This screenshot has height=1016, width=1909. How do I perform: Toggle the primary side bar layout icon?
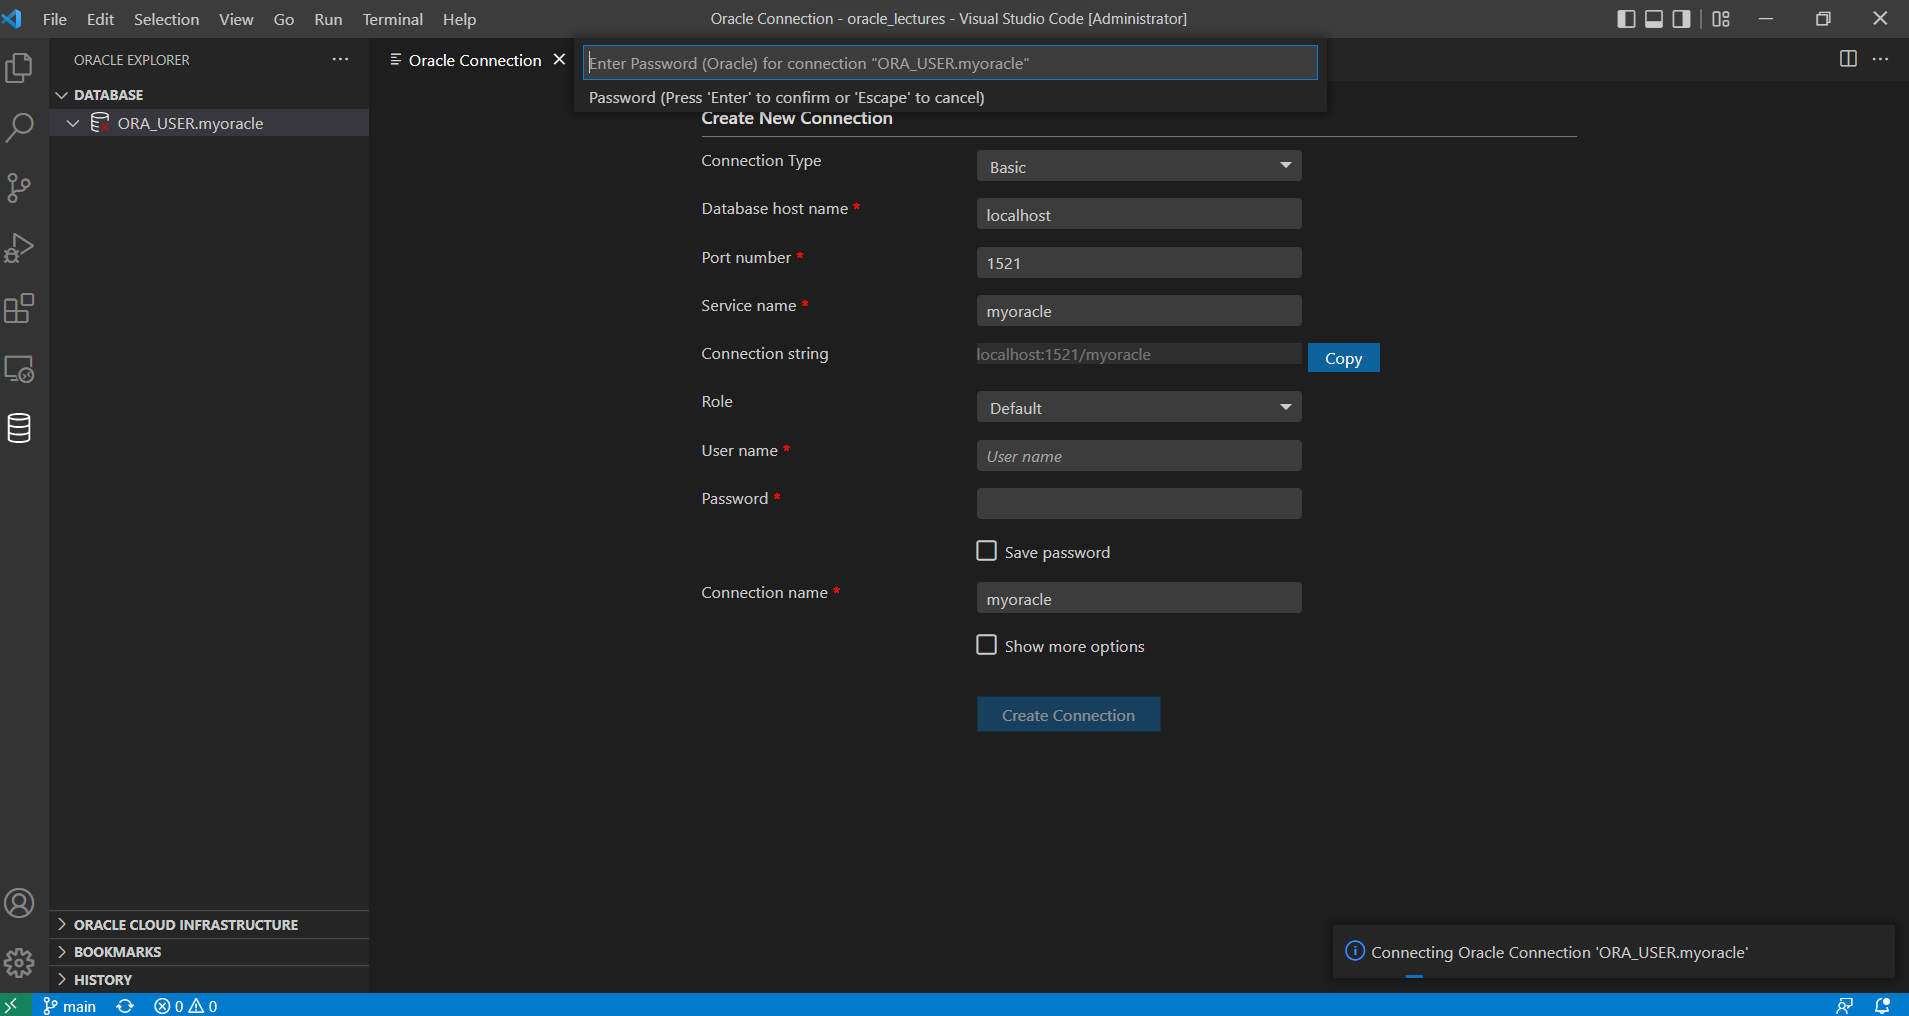1626,19
